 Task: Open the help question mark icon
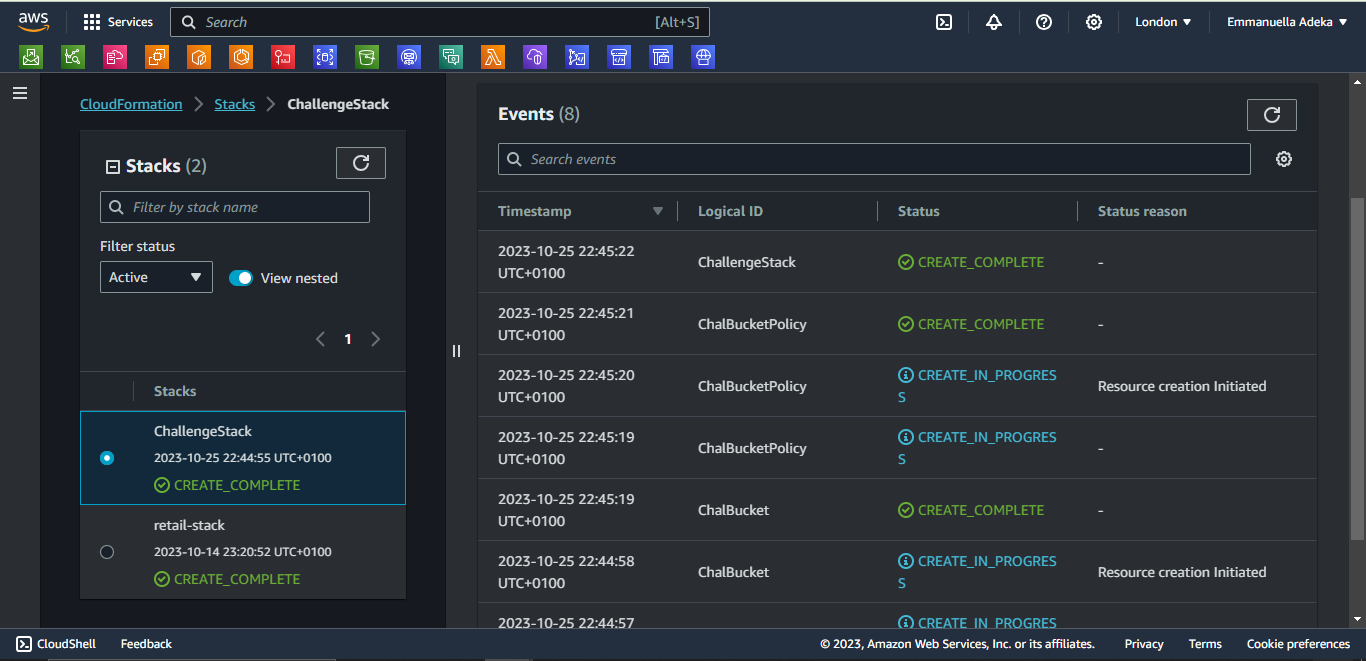pyautogui.click(x=1044, y=21)
